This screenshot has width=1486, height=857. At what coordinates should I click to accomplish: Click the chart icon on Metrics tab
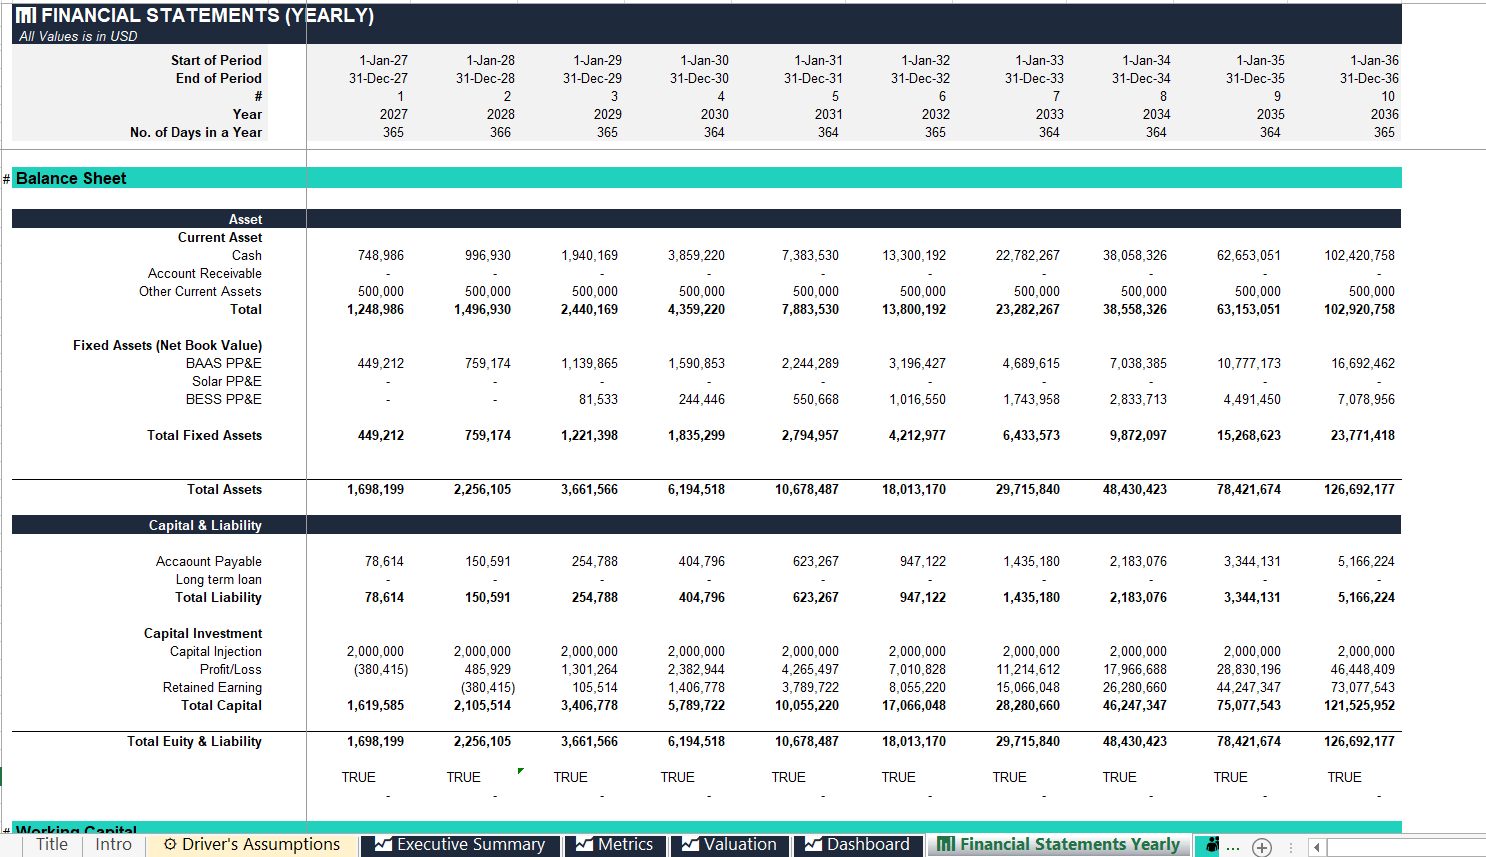click(584, 845)
